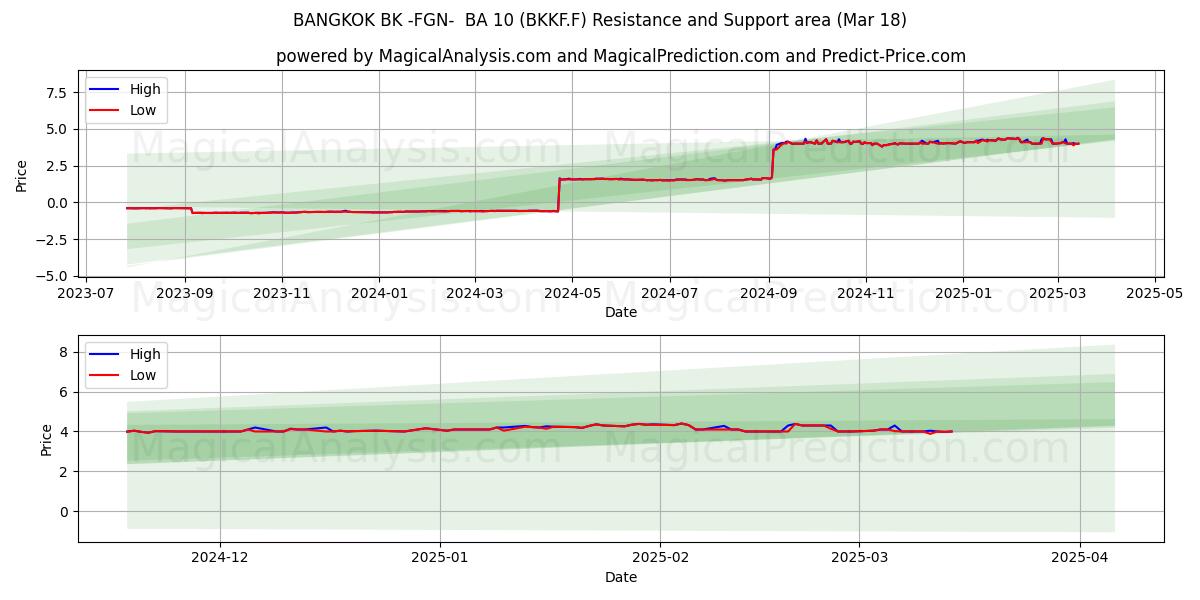This screenshot has width=1200, height=600.
Task: Select the chart title 'BANGKOK BK -FGN- BA 10 (BKKF.F) Resistance and Support area (Mar 18)'
Action: pos(600,20)
